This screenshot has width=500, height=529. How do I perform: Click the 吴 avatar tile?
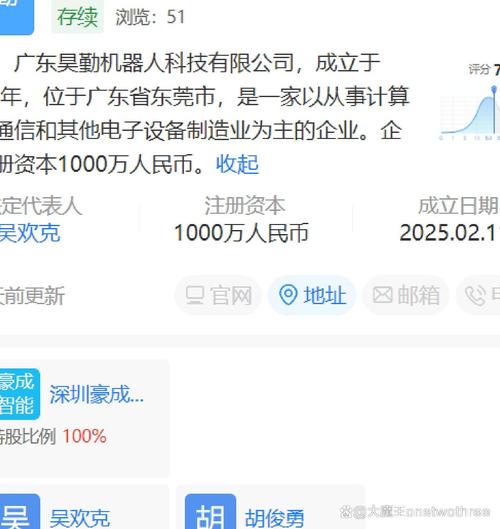coord(20,511)
